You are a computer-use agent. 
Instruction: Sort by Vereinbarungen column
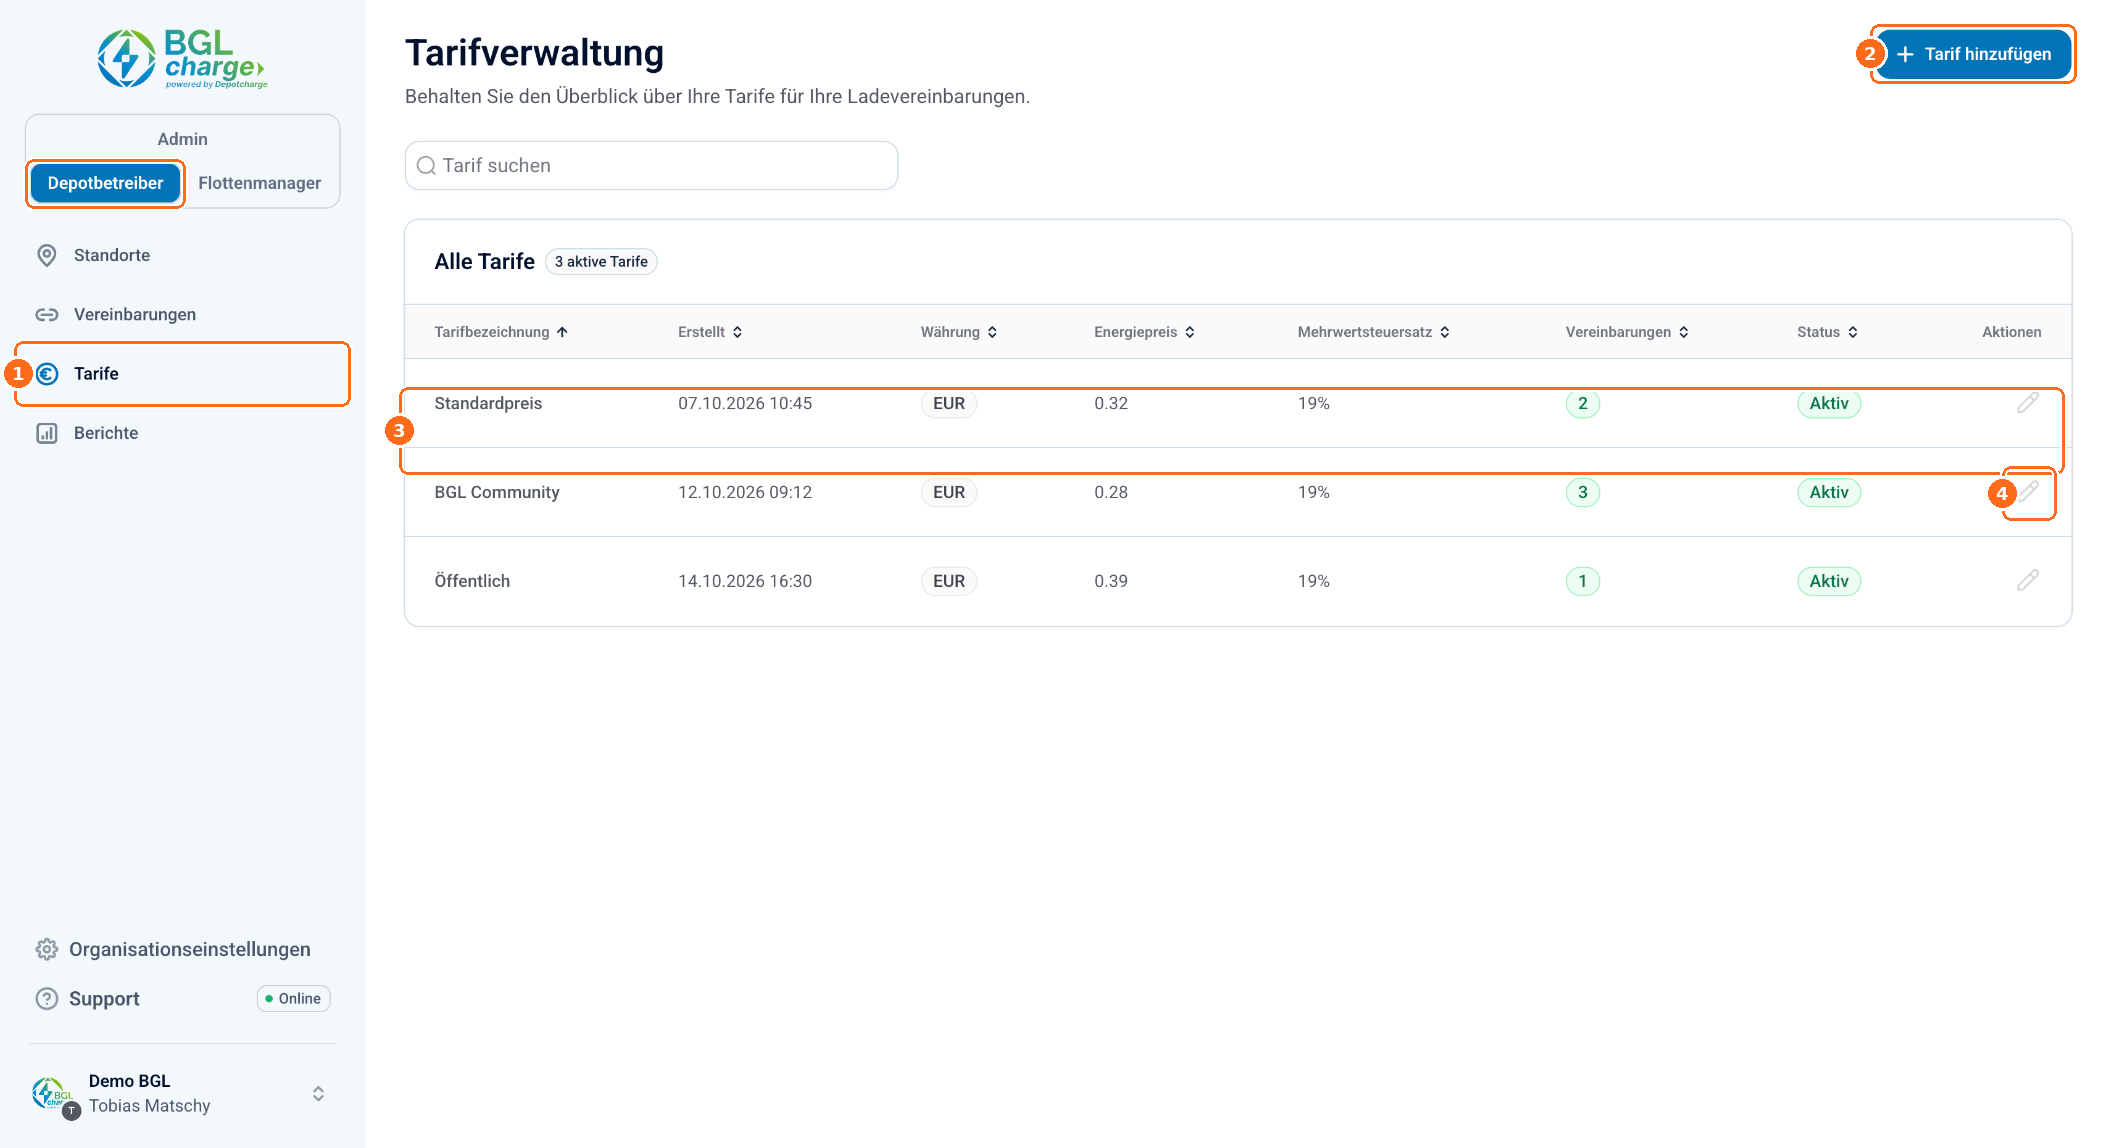(1627, 332)
